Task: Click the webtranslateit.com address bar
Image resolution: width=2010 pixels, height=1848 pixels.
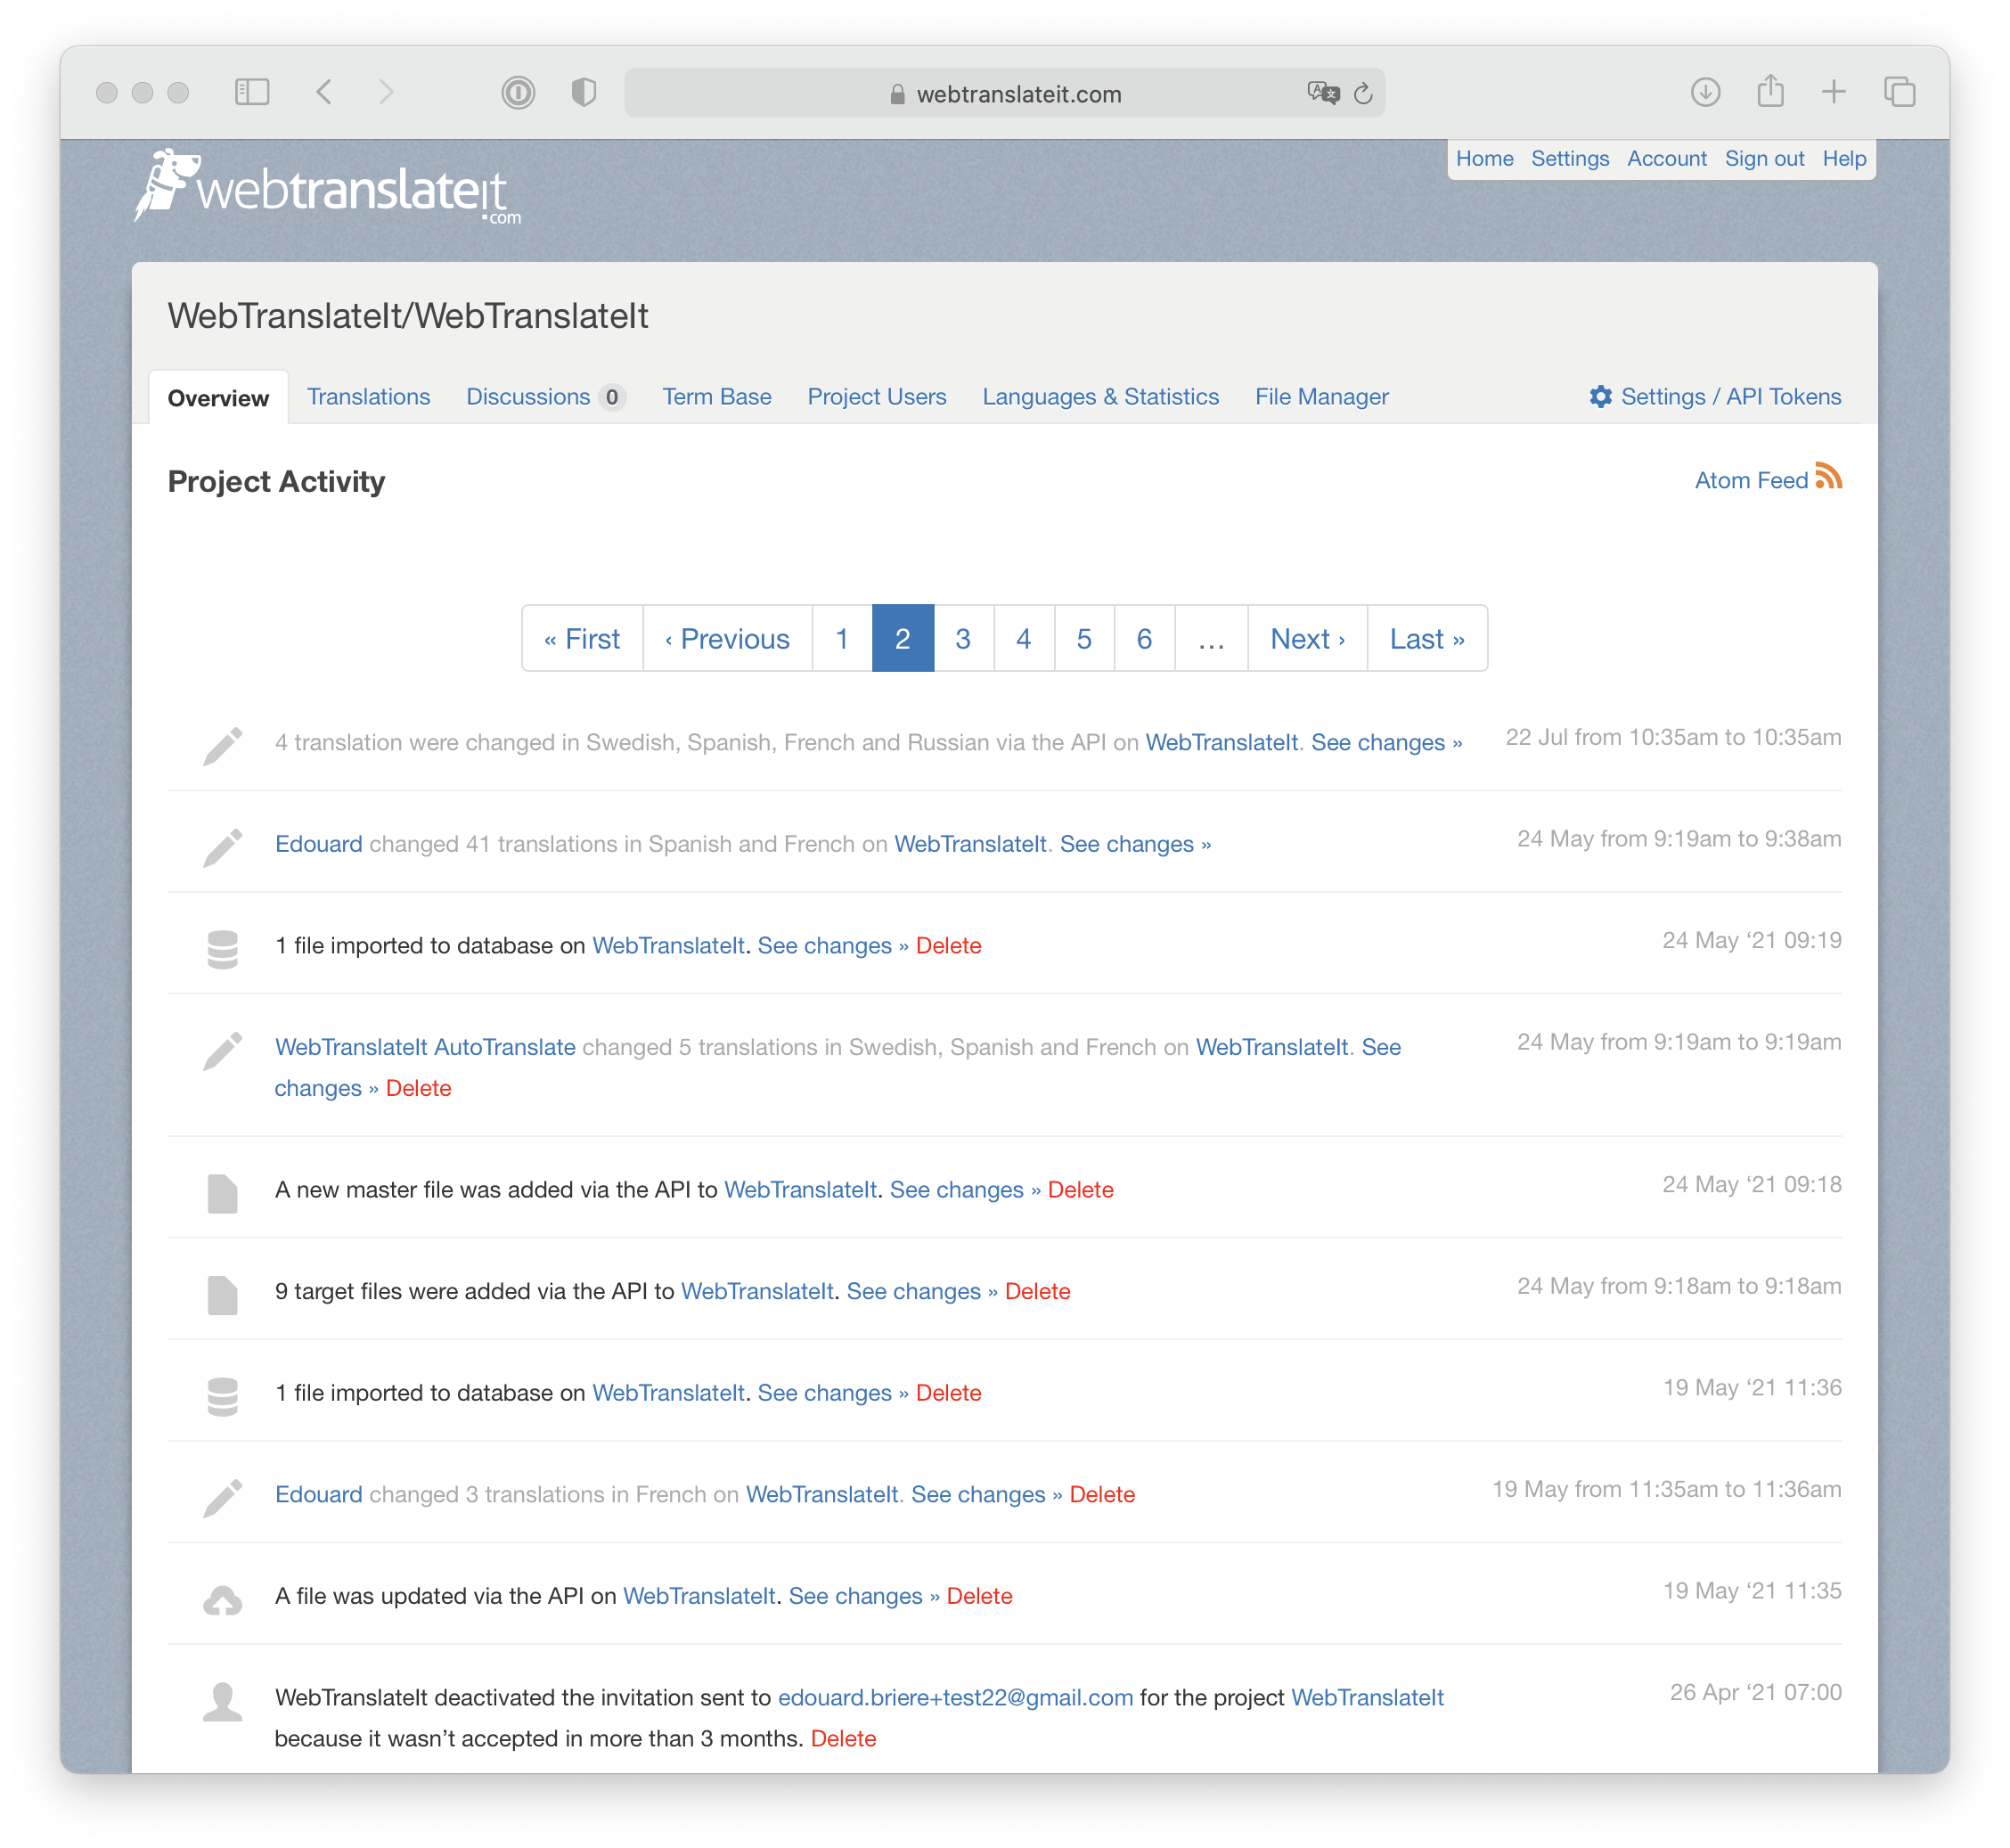Action: [x=1004, y=93]
